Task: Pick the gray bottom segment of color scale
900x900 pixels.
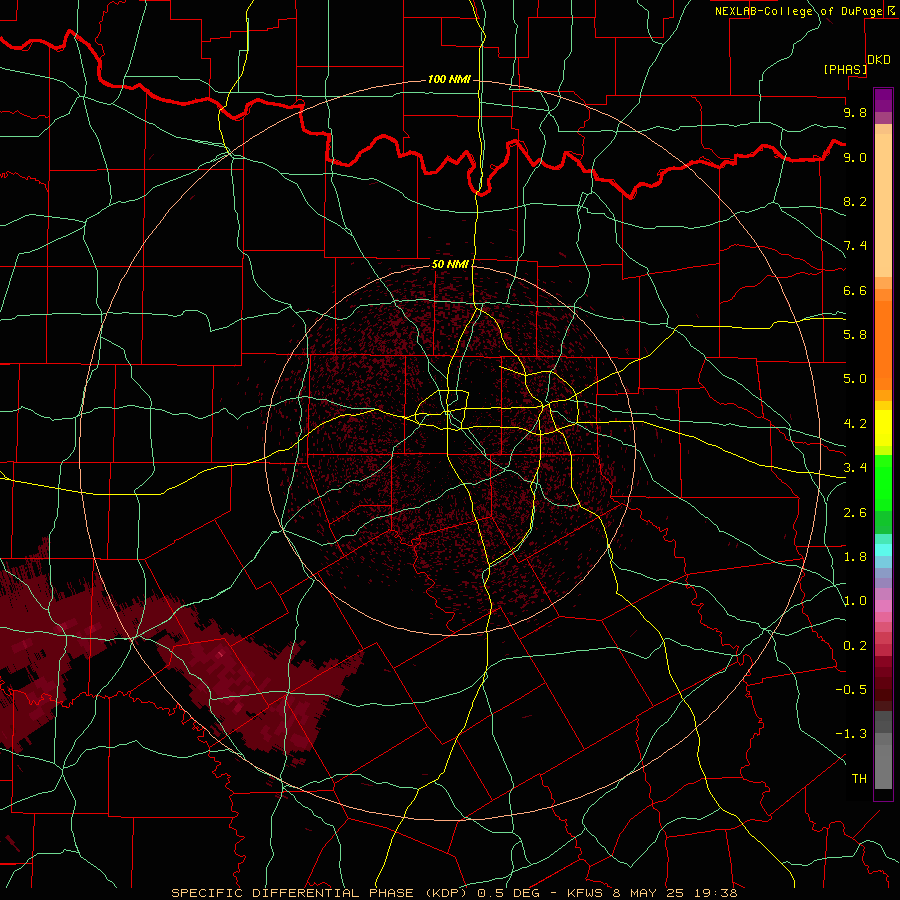Action: [883, 769]
